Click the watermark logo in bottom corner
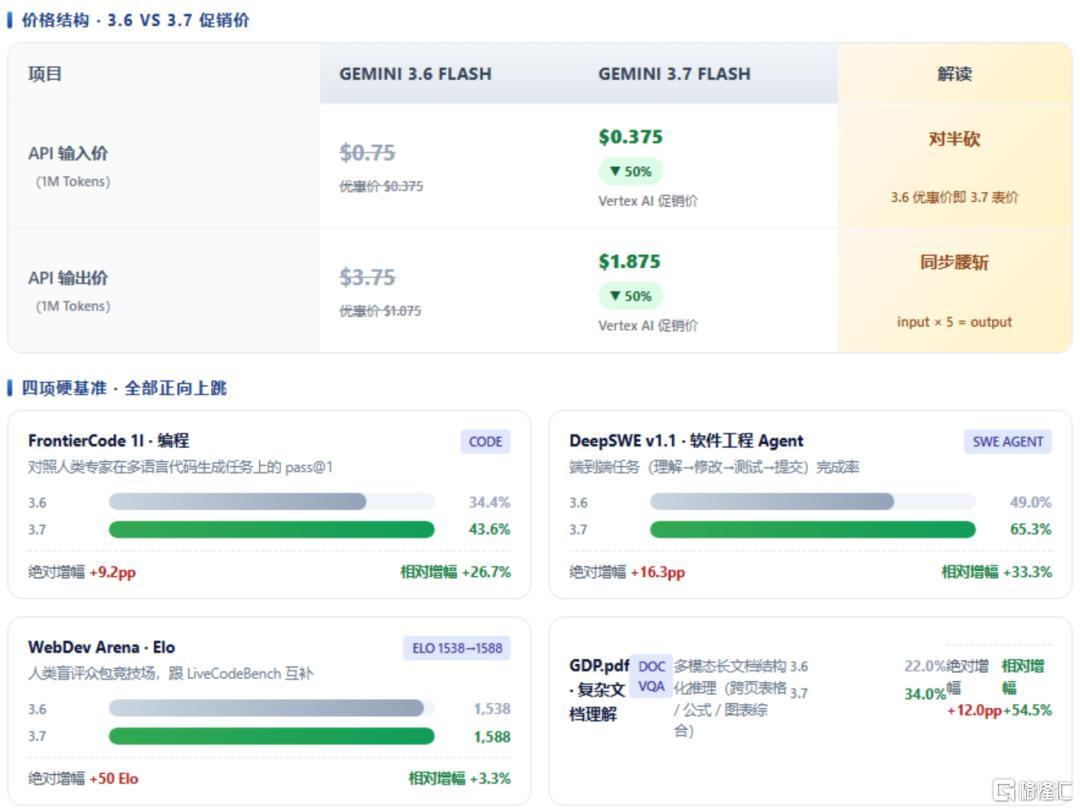This screenshot has height=809, width=1080. point(1032,789)
